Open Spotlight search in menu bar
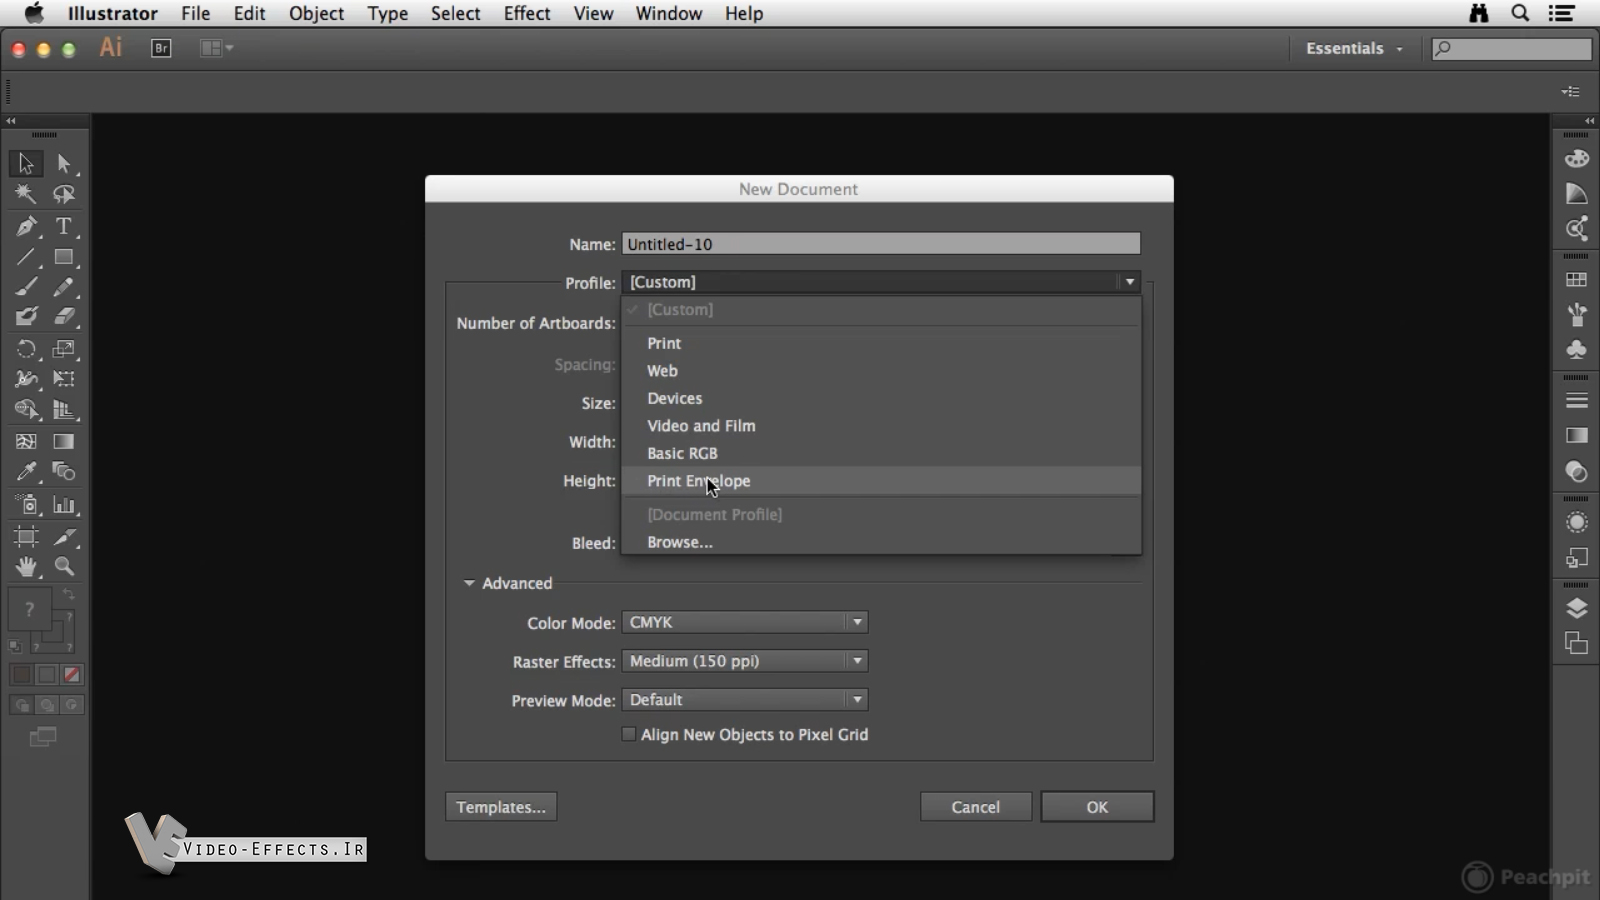This screenshot has width=1600, height=900. tap(1520, 14)
